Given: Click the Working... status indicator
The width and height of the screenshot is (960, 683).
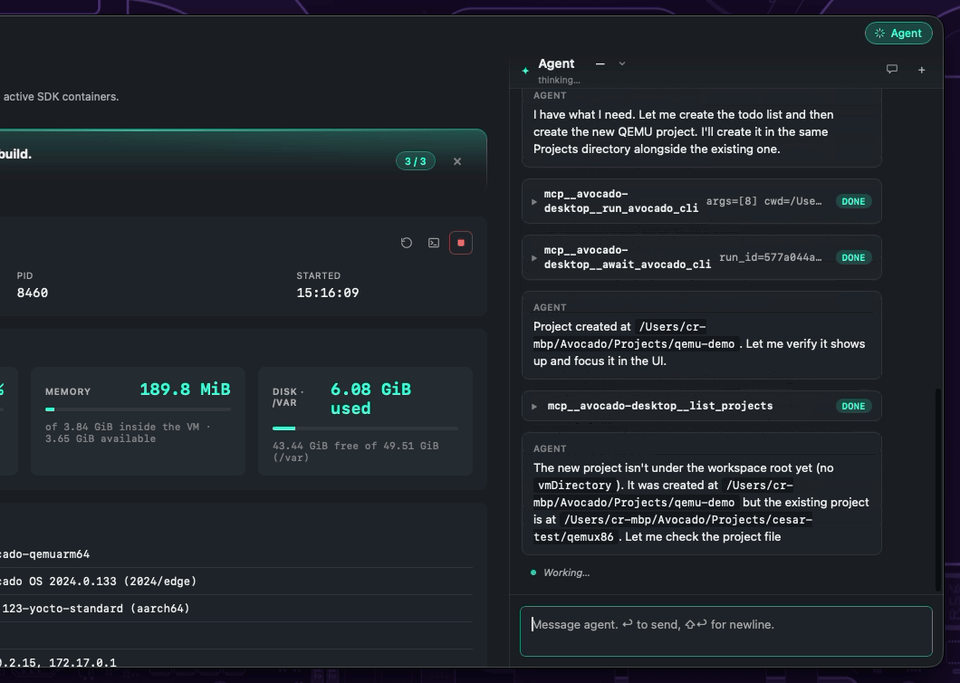Looking at the screenshot, I should 560,573.
